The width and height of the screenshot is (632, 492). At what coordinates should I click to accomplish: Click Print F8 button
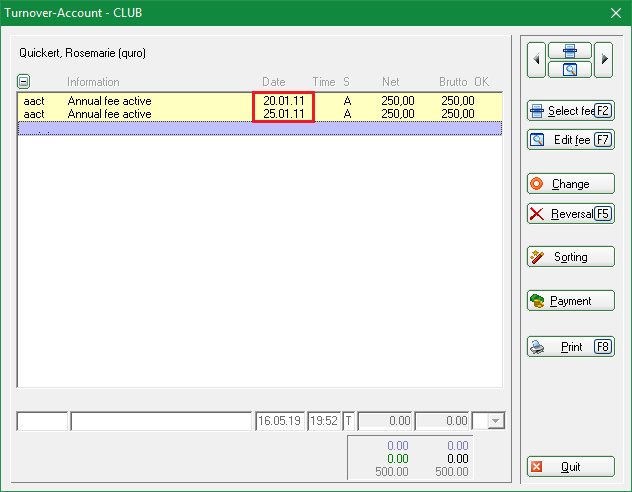coord(571,347)
